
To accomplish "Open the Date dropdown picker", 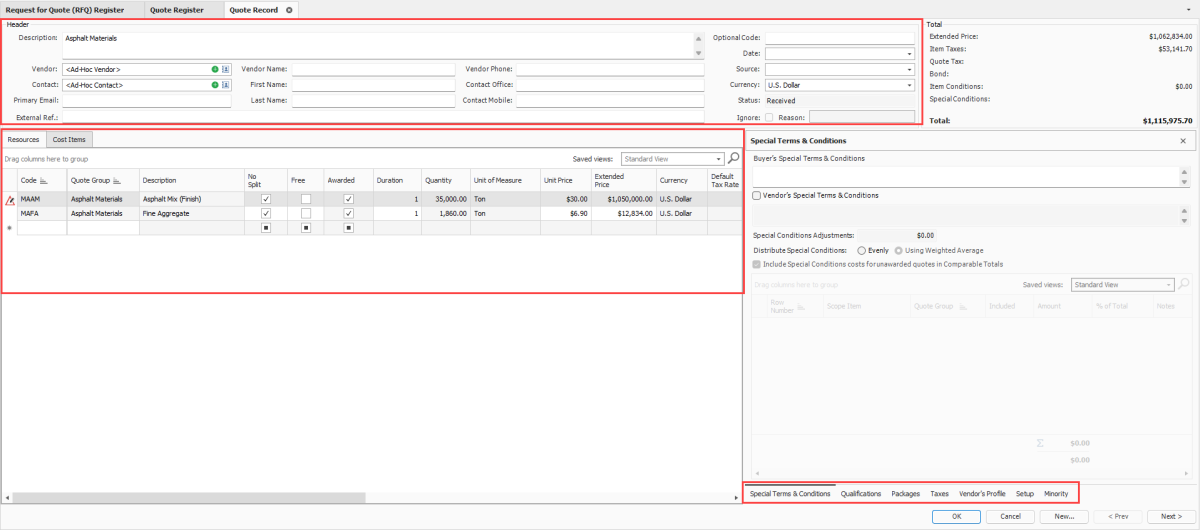I will tap(909, 54).
